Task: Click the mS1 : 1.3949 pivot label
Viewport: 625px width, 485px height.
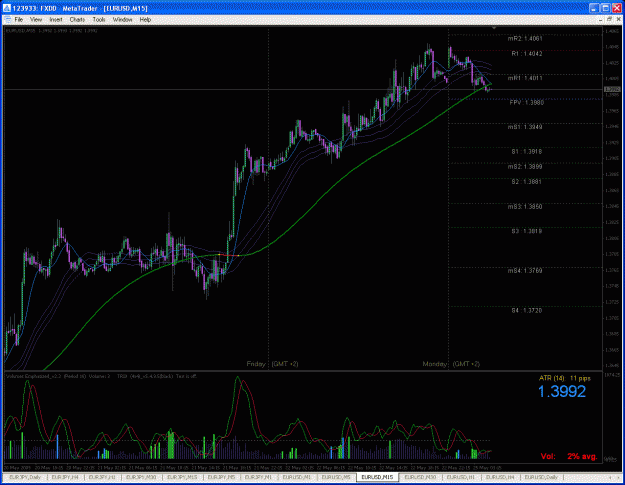Action: click(525, 127)
